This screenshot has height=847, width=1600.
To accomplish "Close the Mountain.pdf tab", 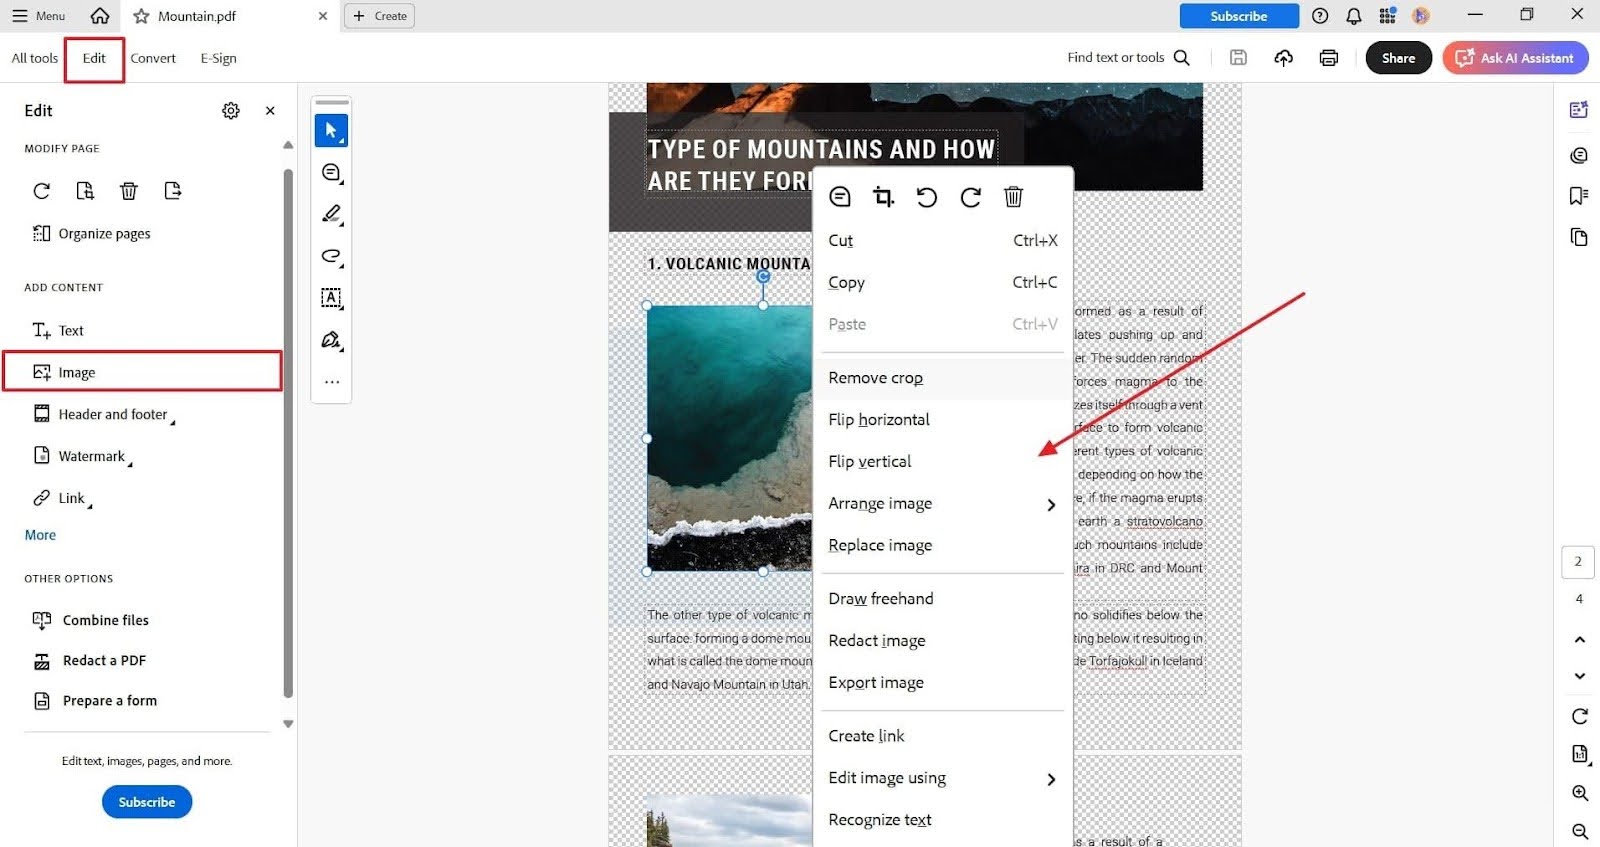I will coord(322,16).
